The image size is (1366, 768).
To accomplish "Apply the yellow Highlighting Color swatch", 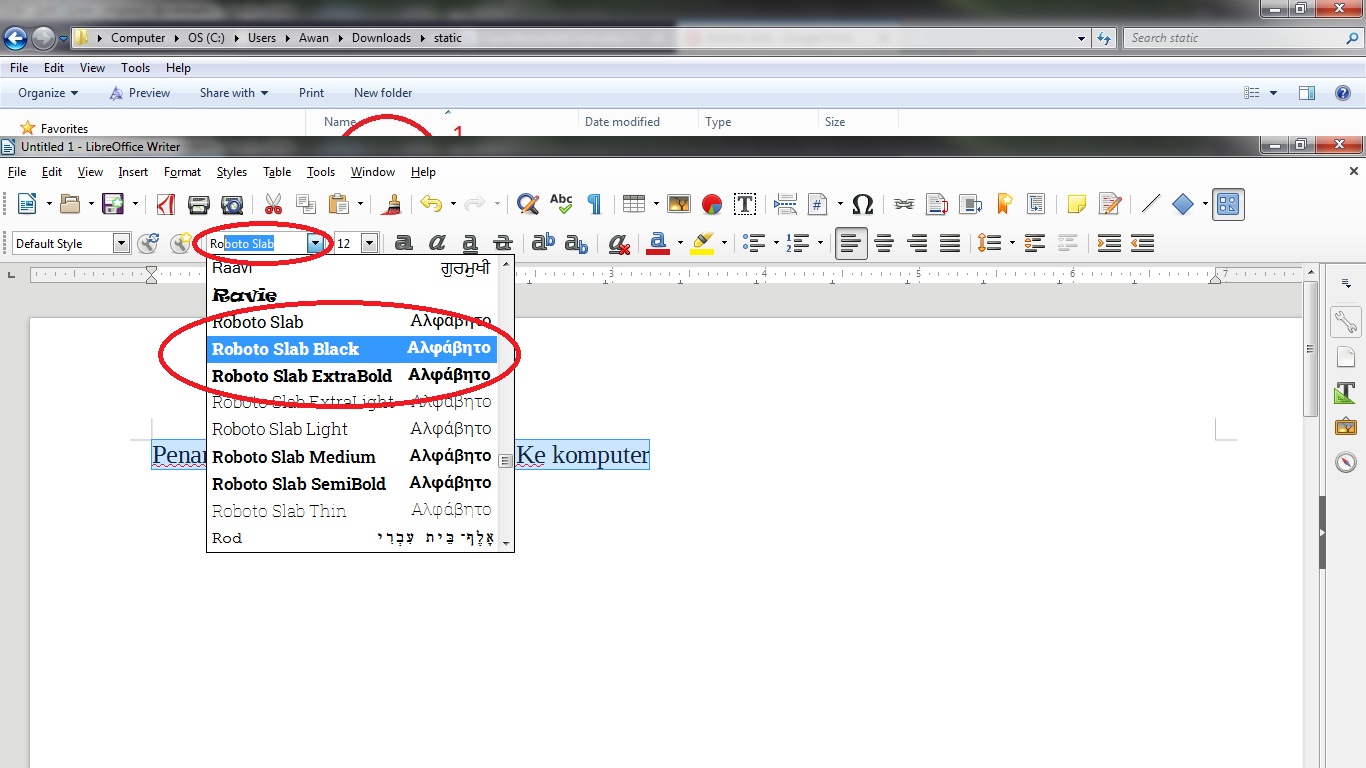I will click(x=702, y=243).
